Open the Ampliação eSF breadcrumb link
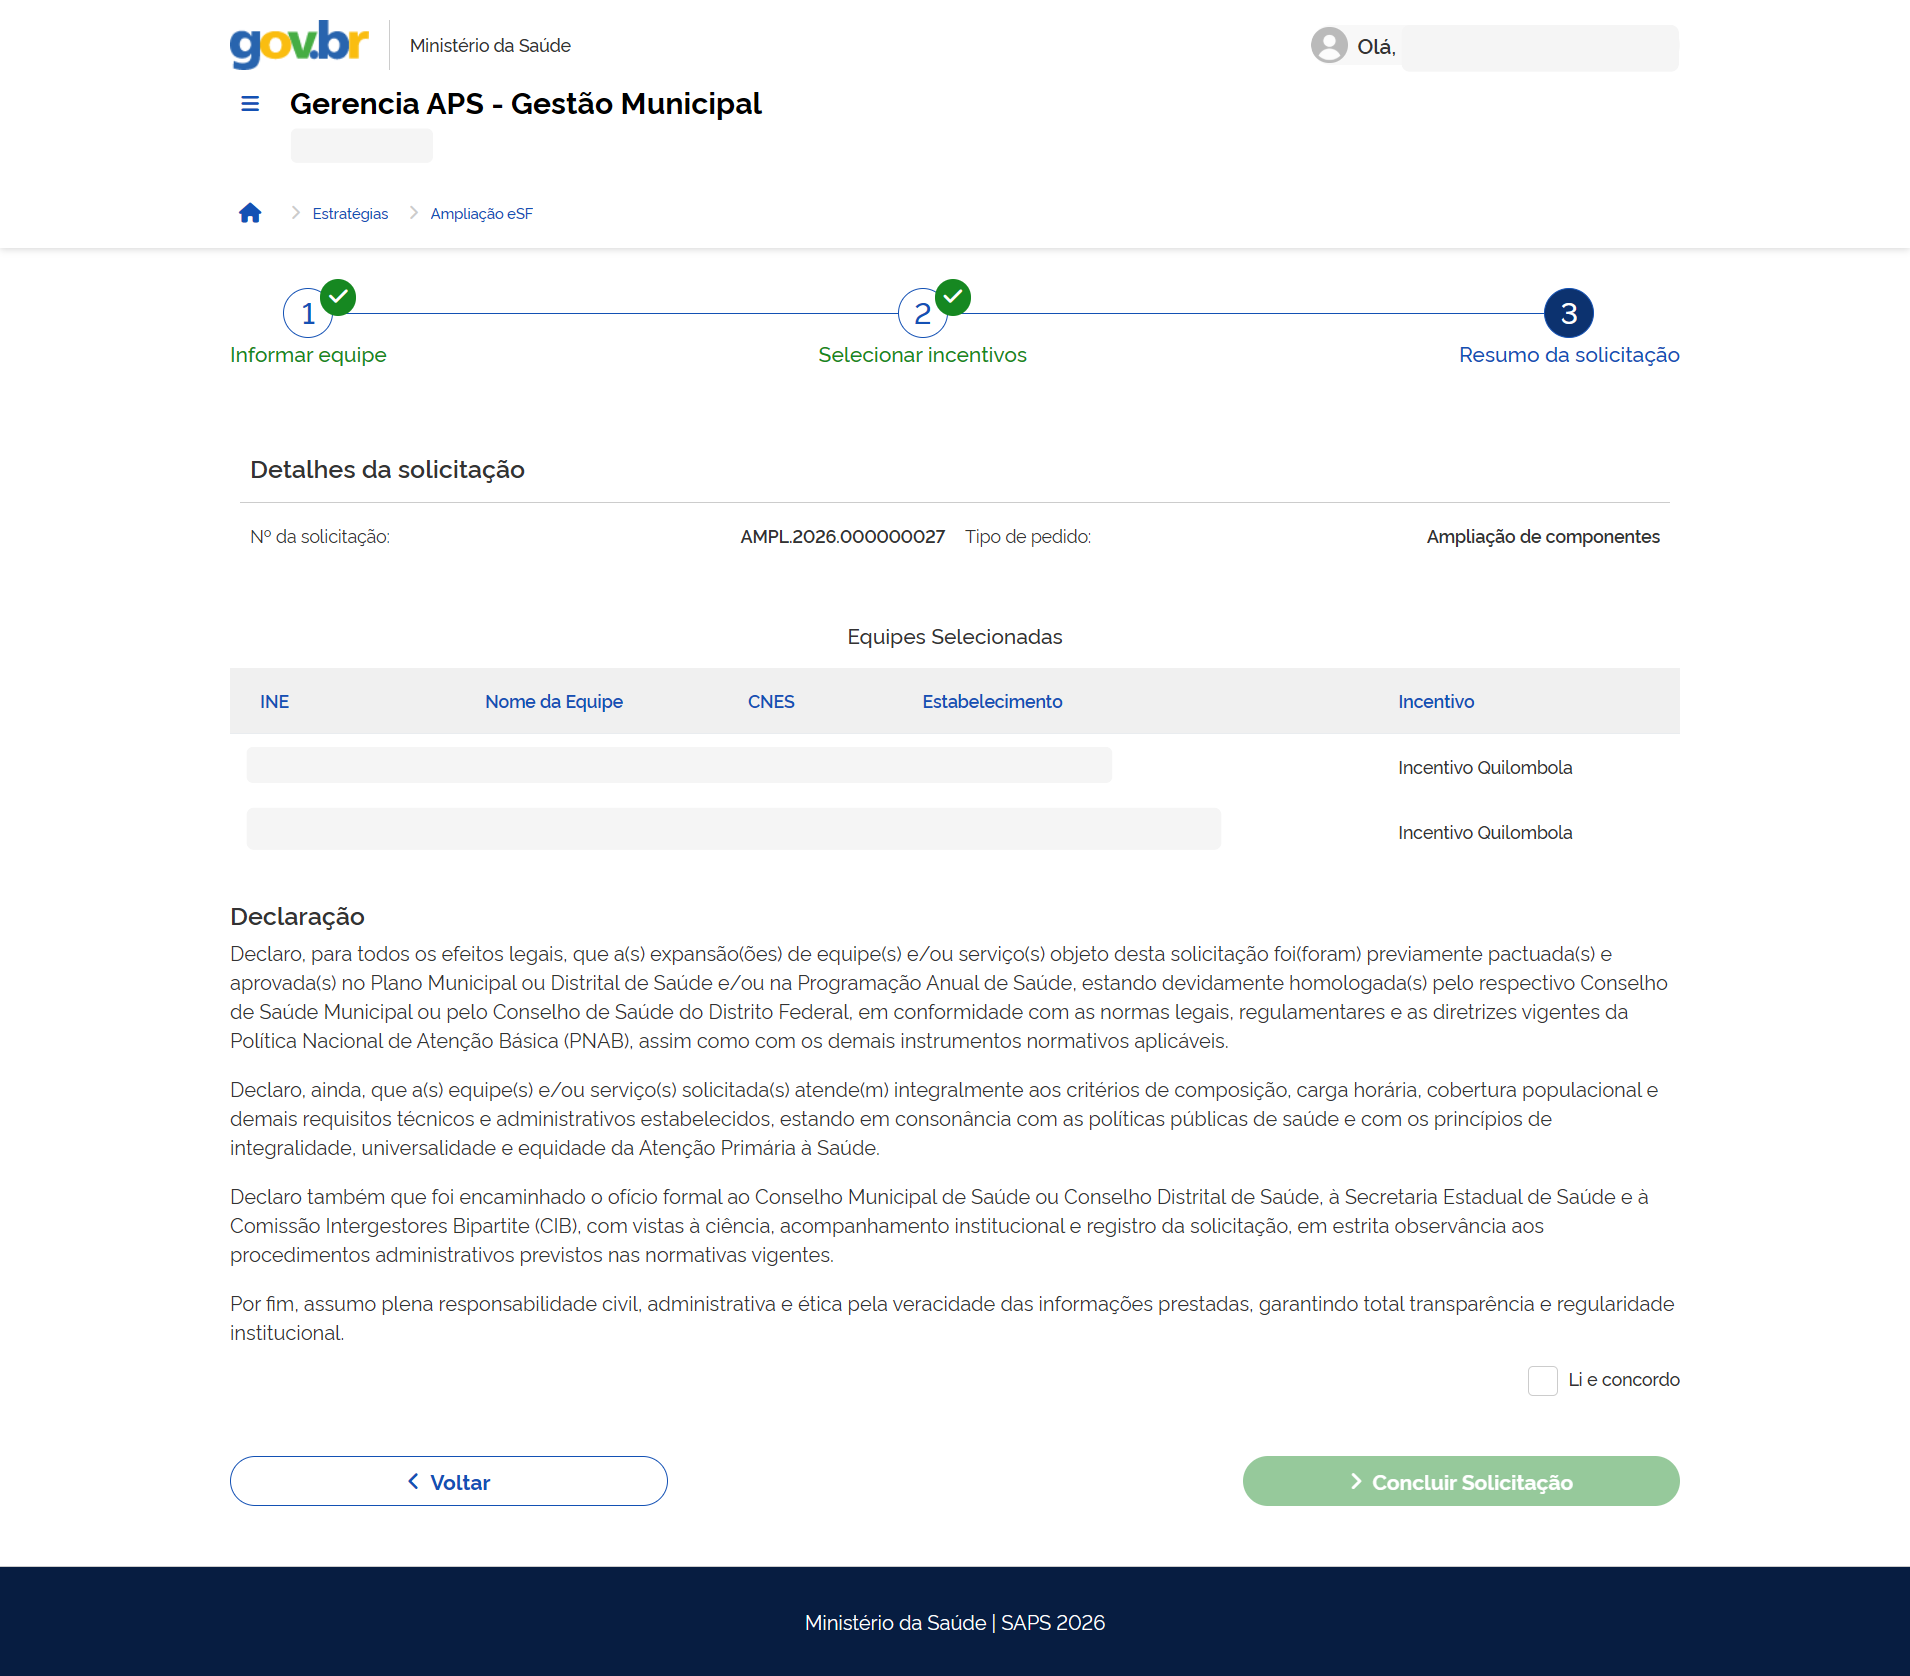 coord(481,214)
